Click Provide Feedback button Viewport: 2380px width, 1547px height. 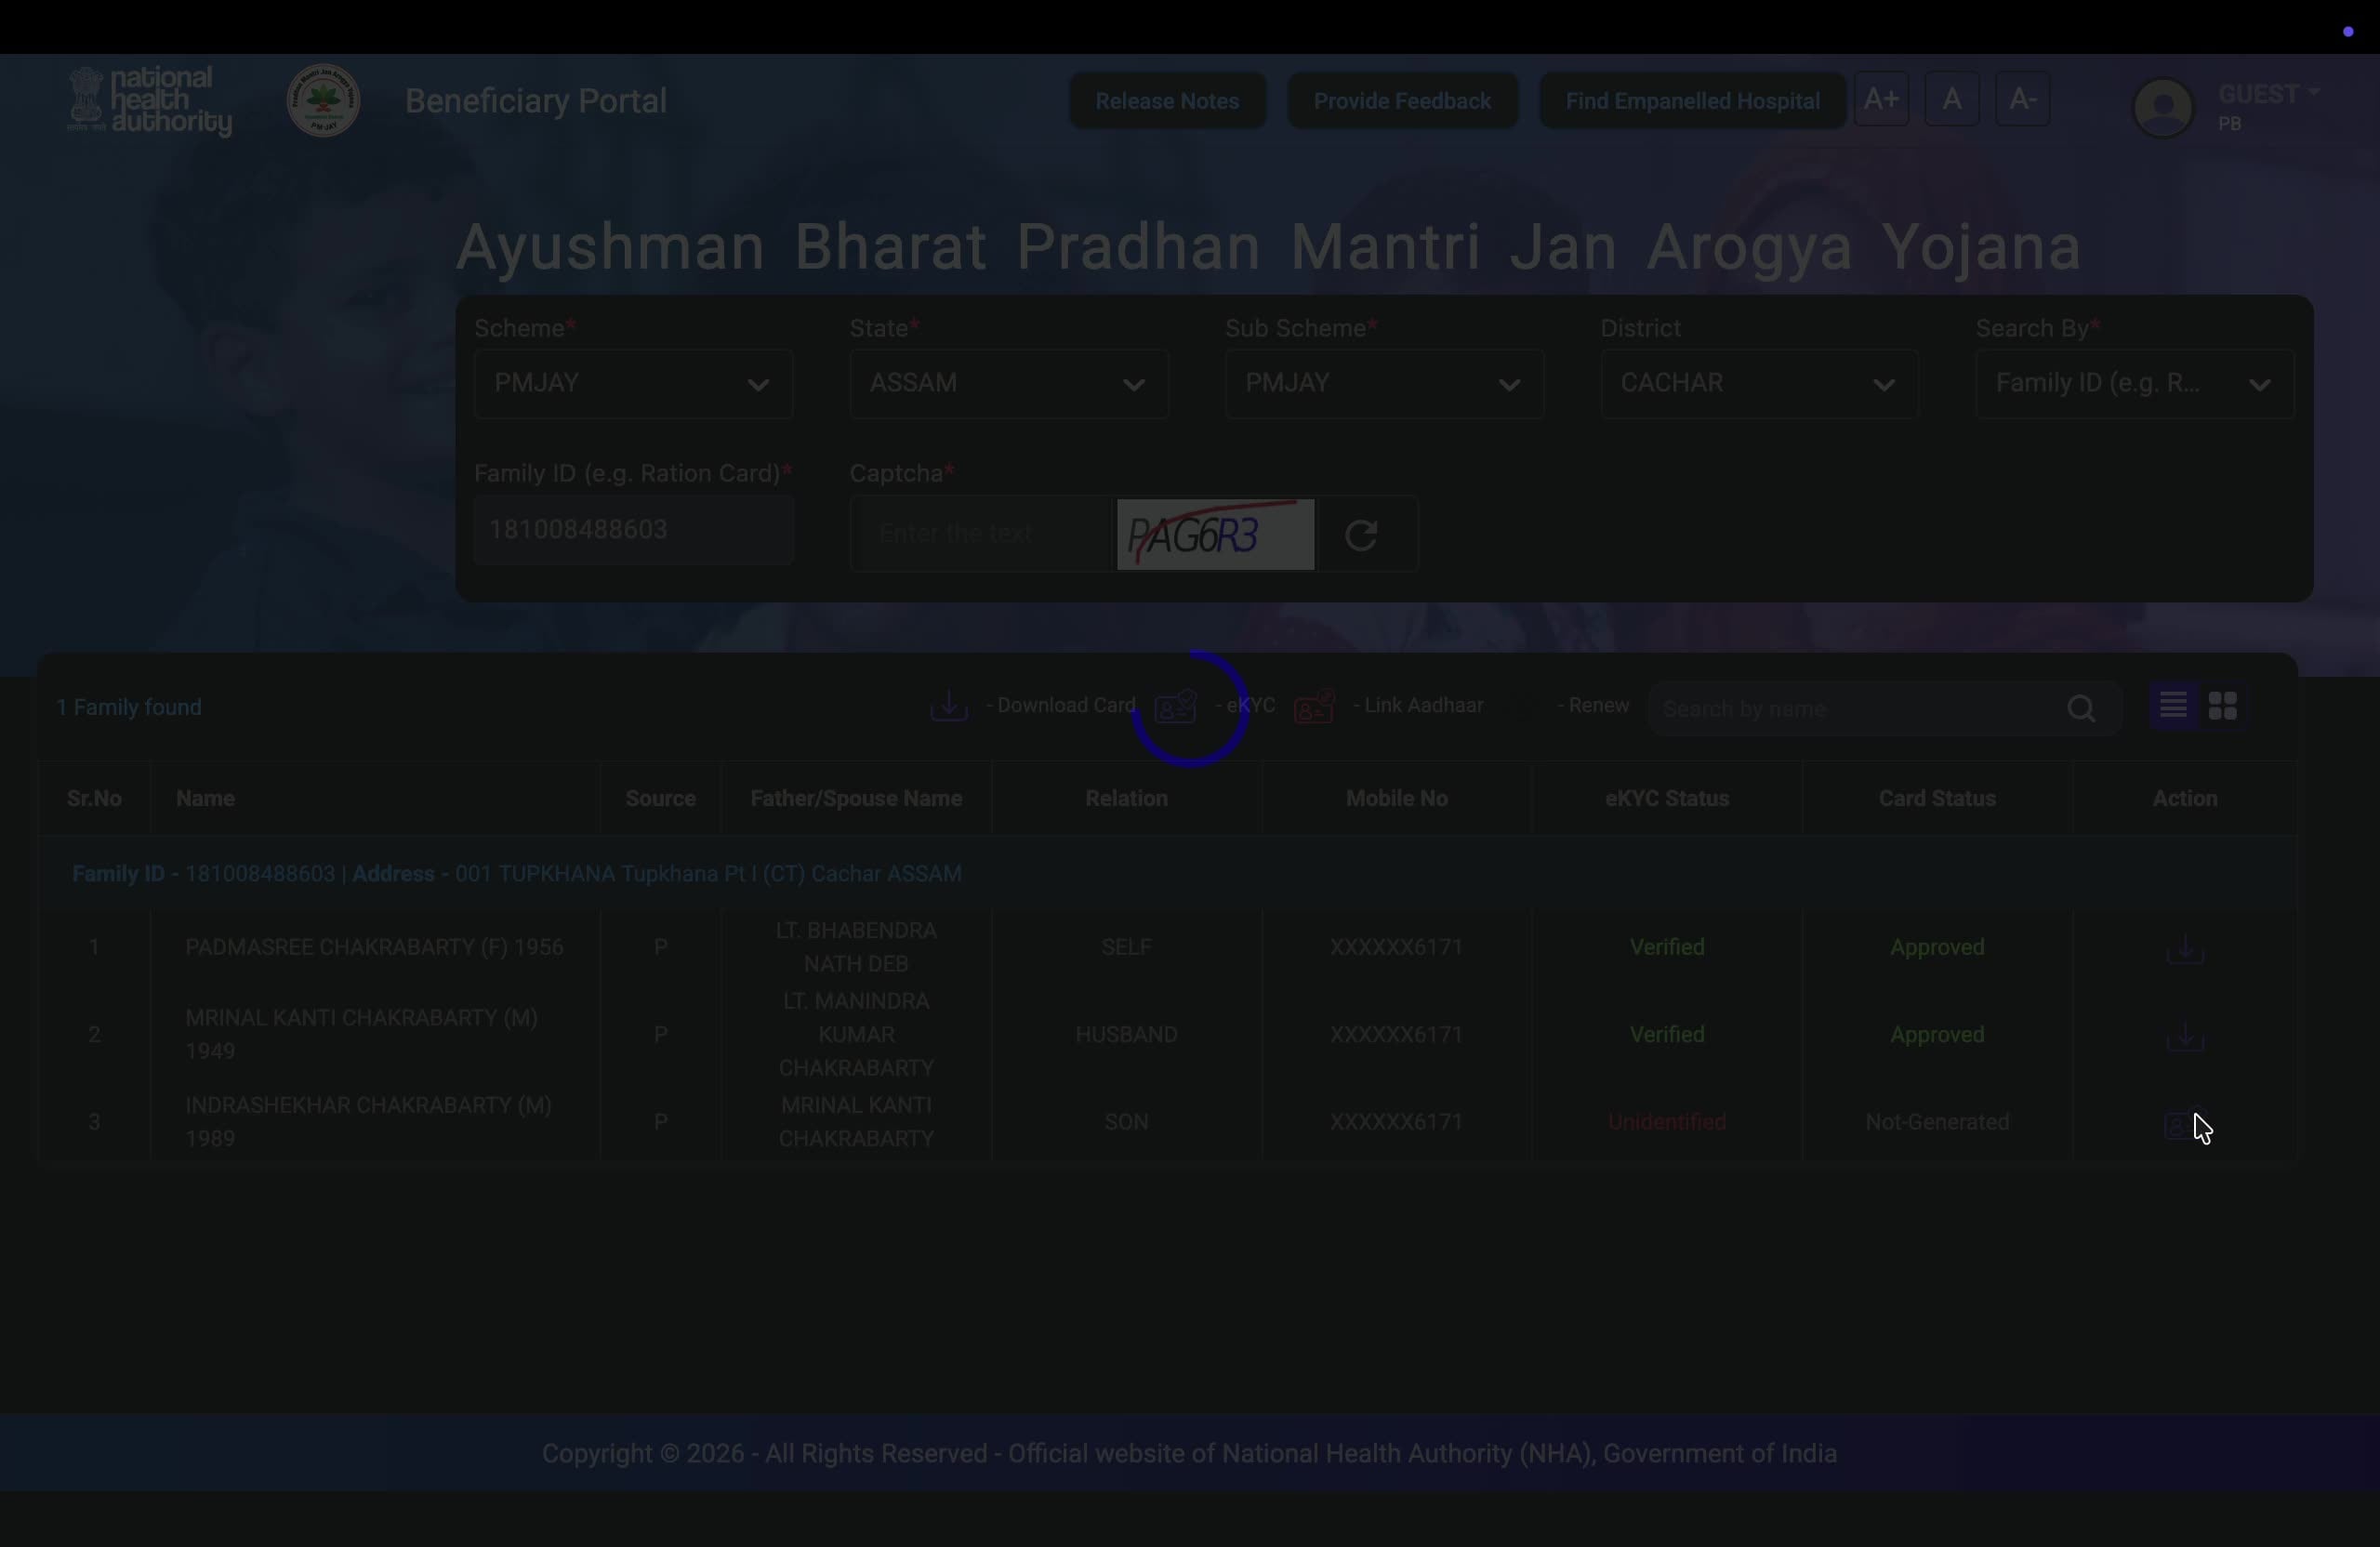pos(1402,101)
